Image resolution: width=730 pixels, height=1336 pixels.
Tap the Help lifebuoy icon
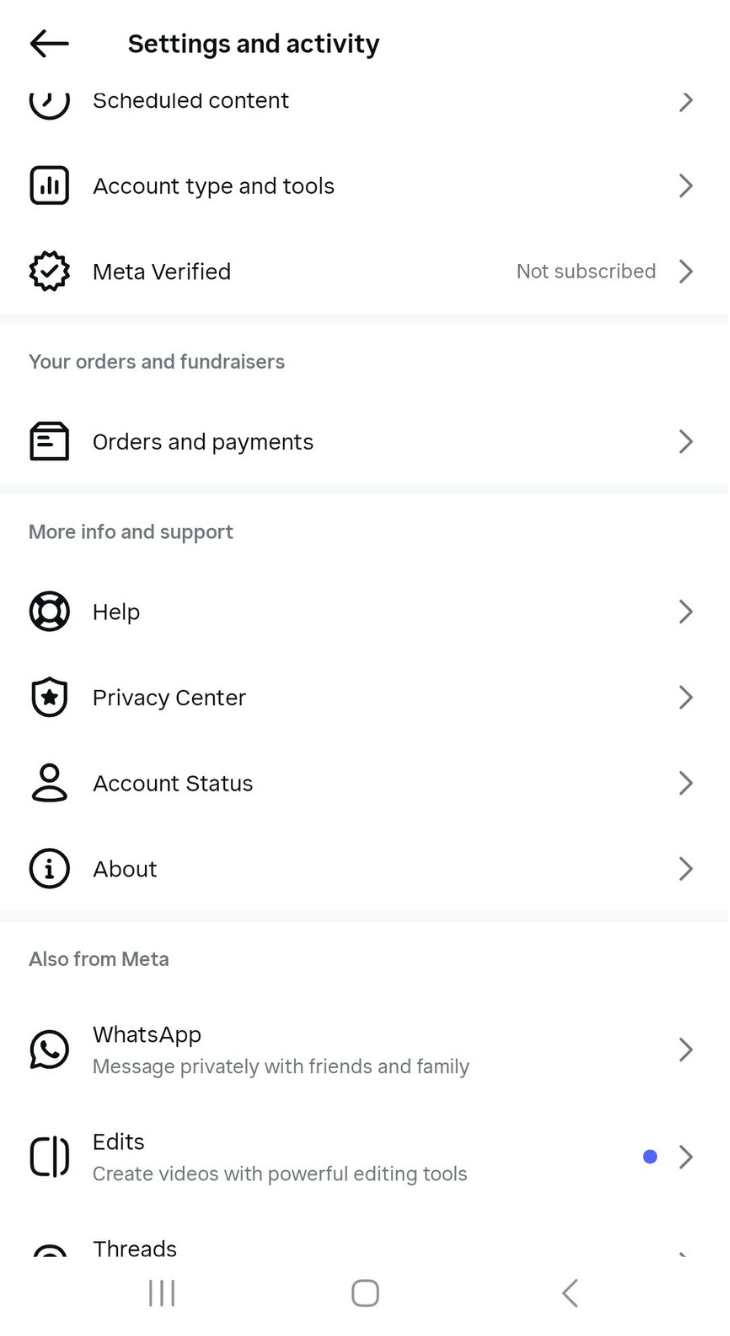click(49, 612)
